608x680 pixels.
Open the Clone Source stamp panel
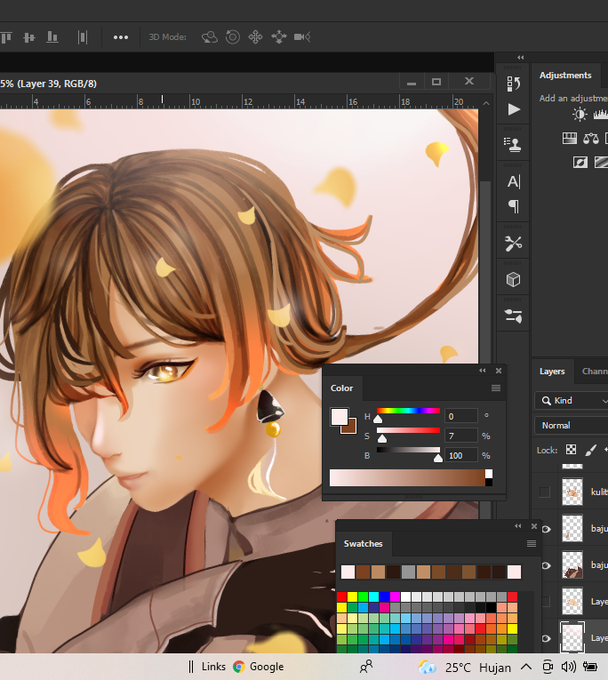click(x=513, y=144)
